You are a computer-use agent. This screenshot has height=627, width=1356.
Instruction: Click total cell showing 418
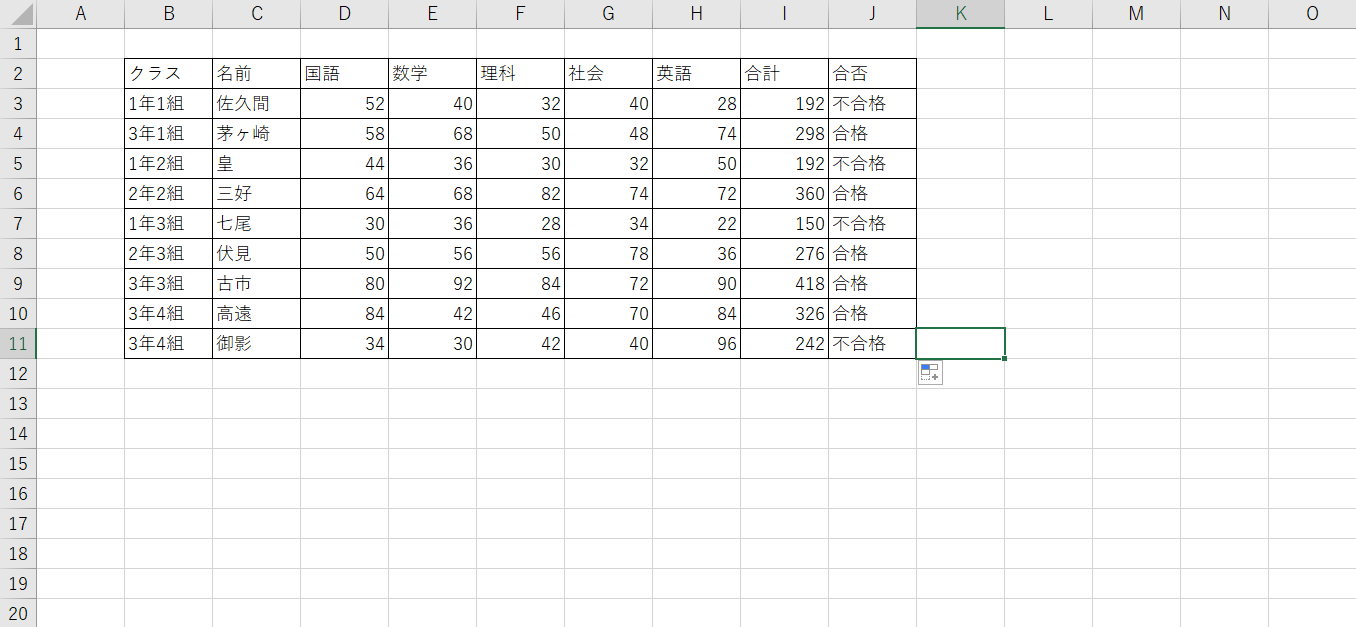point(785,284)
